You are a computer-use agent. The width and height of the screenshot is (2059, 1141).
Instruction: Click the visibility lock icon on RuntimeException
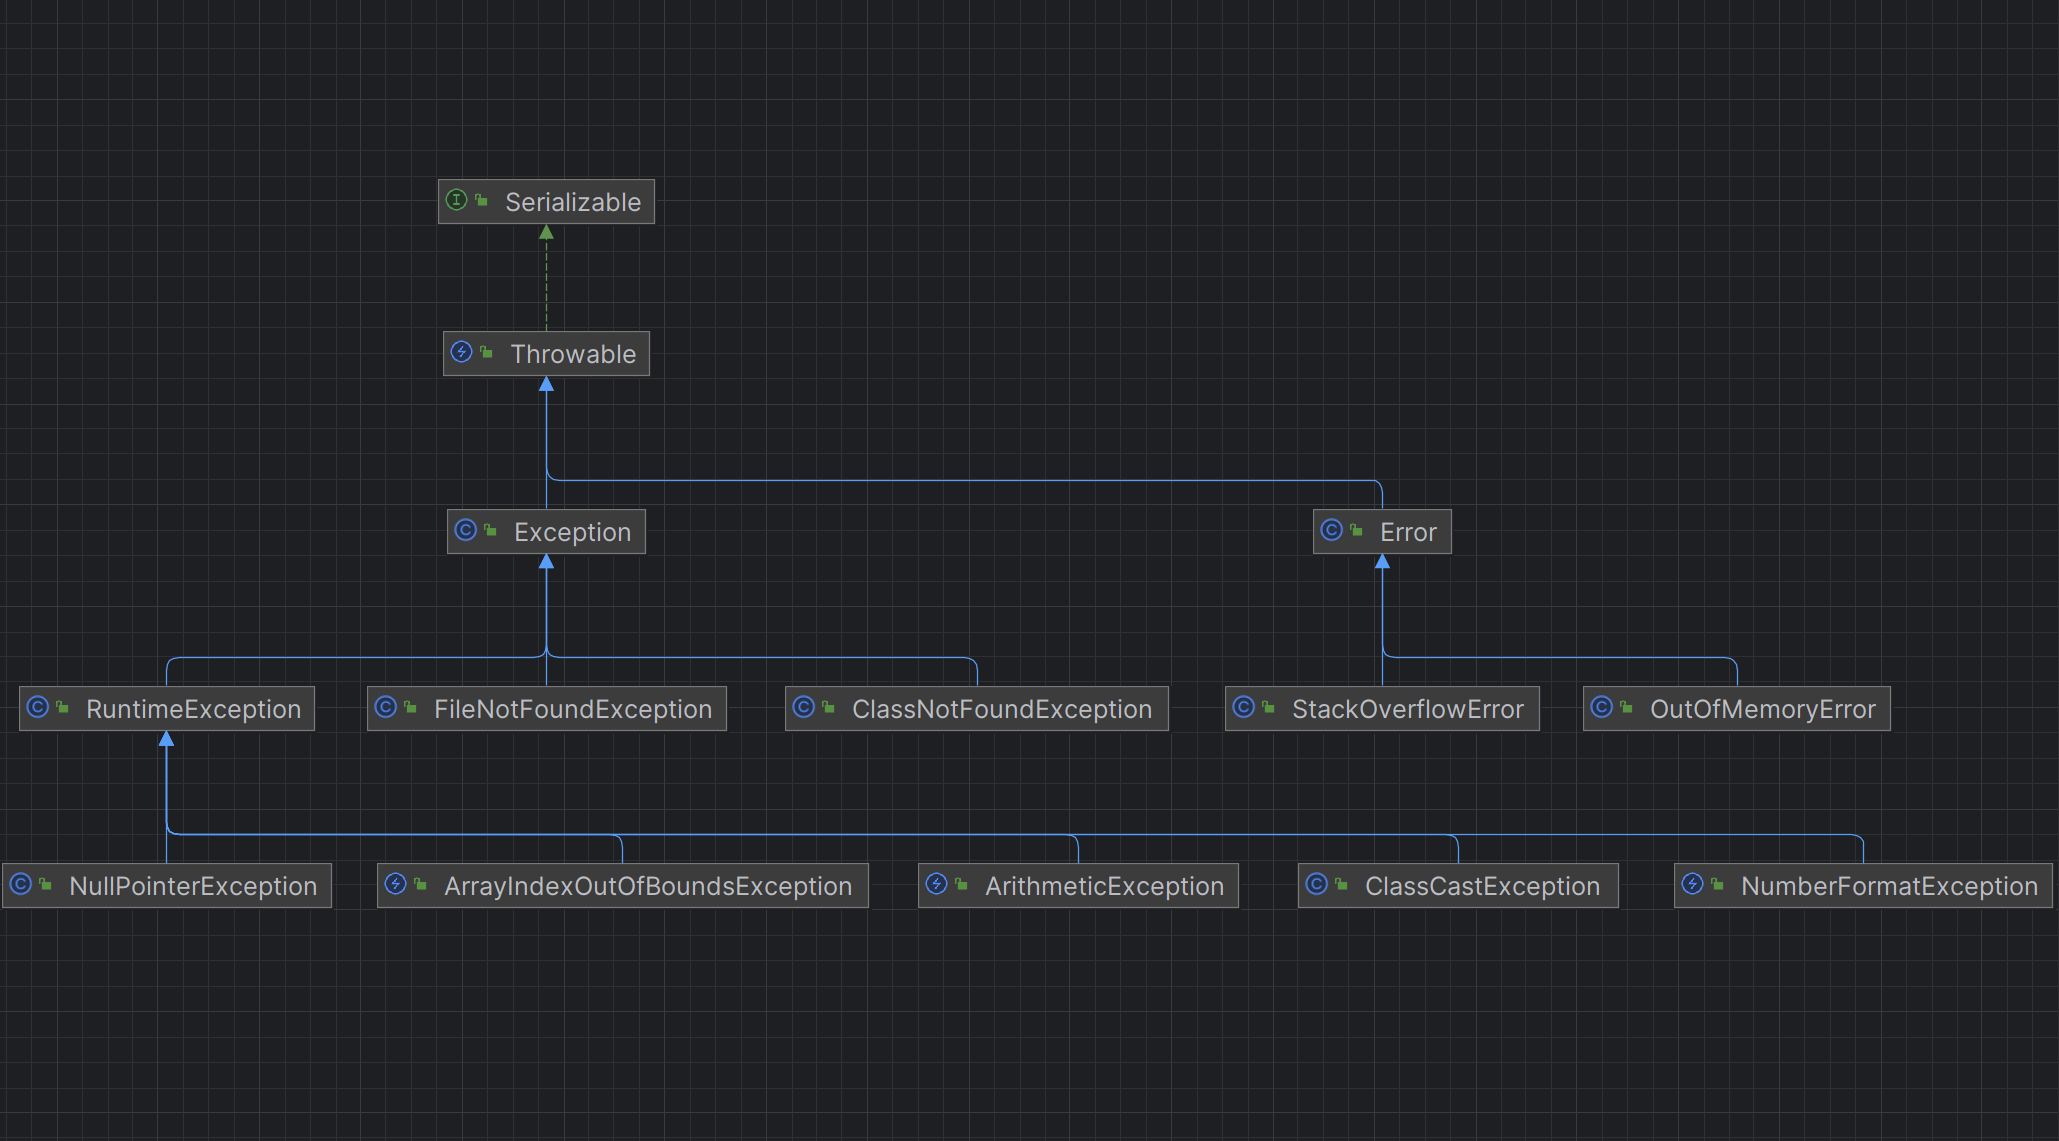pos(63,707)
